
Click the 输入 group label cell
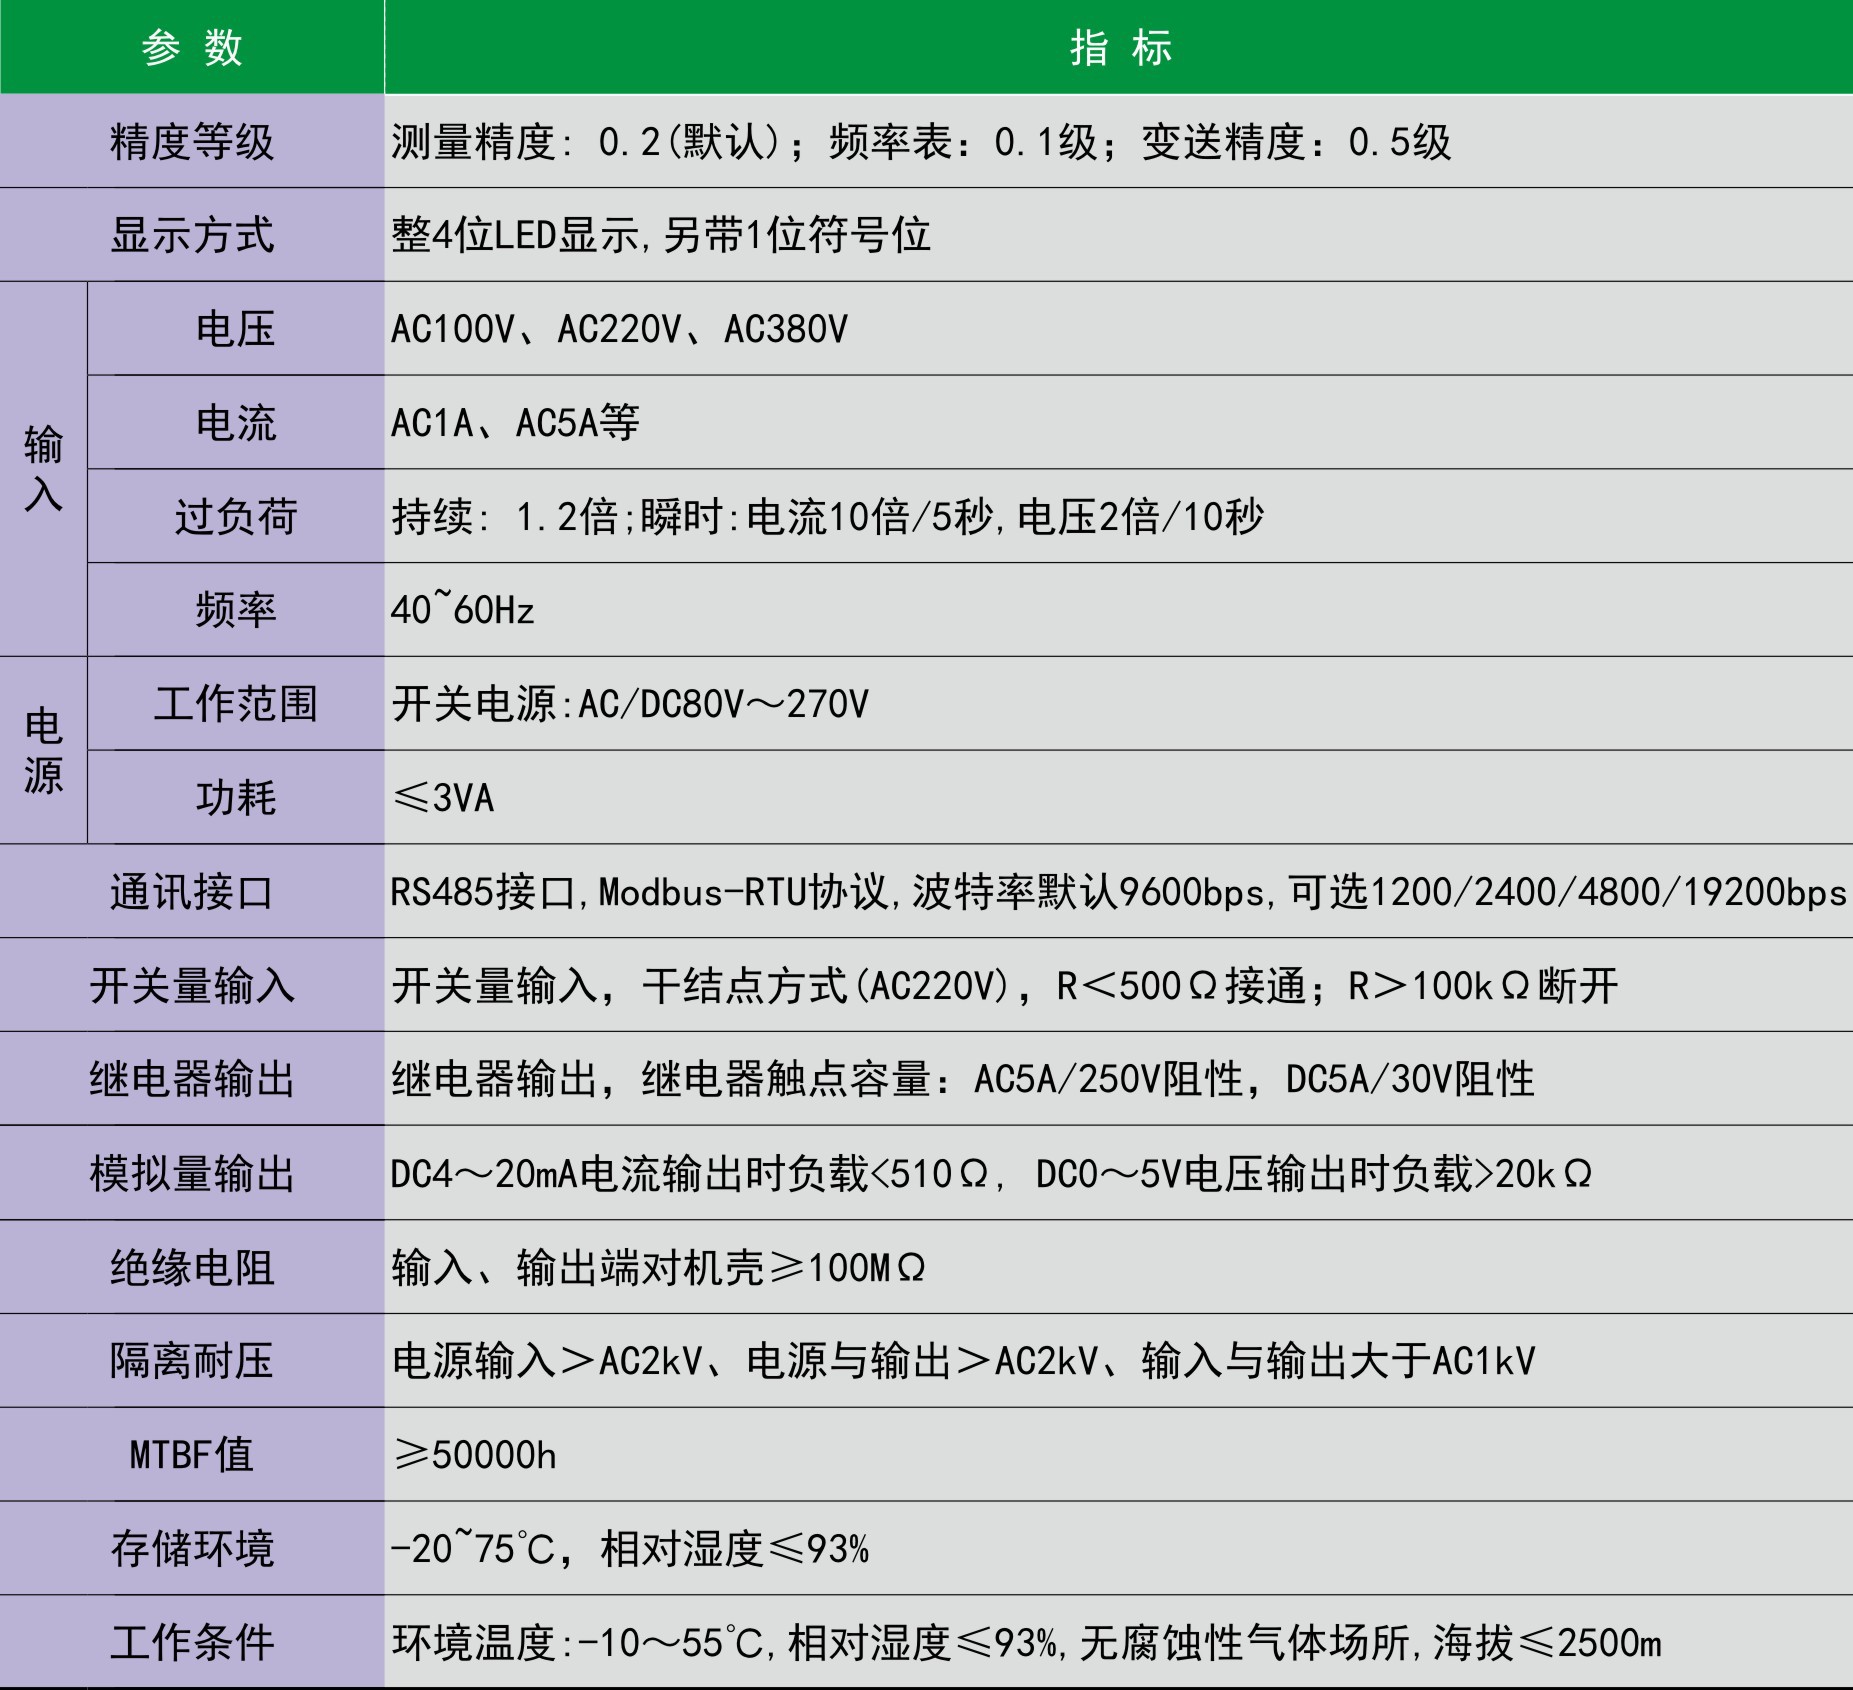coord(43,469)
